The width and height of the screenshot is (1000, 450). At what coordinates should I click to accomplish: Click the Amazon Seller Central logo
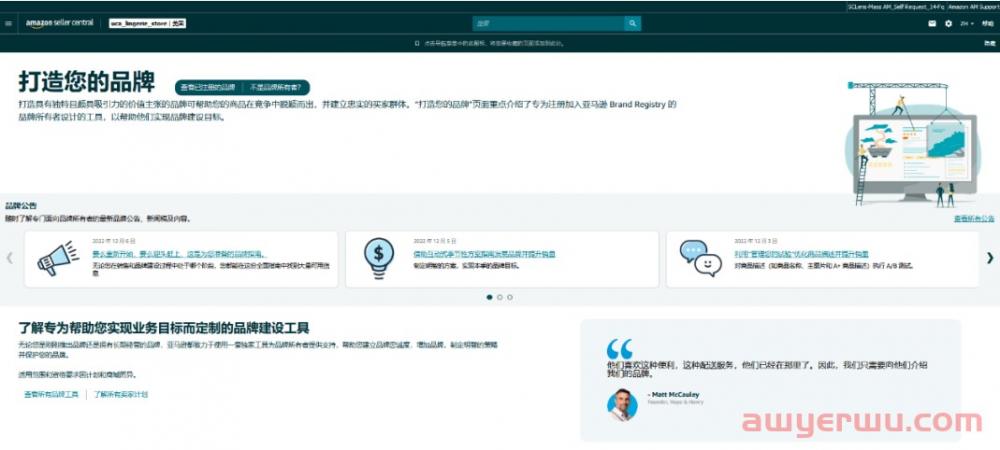click(62, 23)
